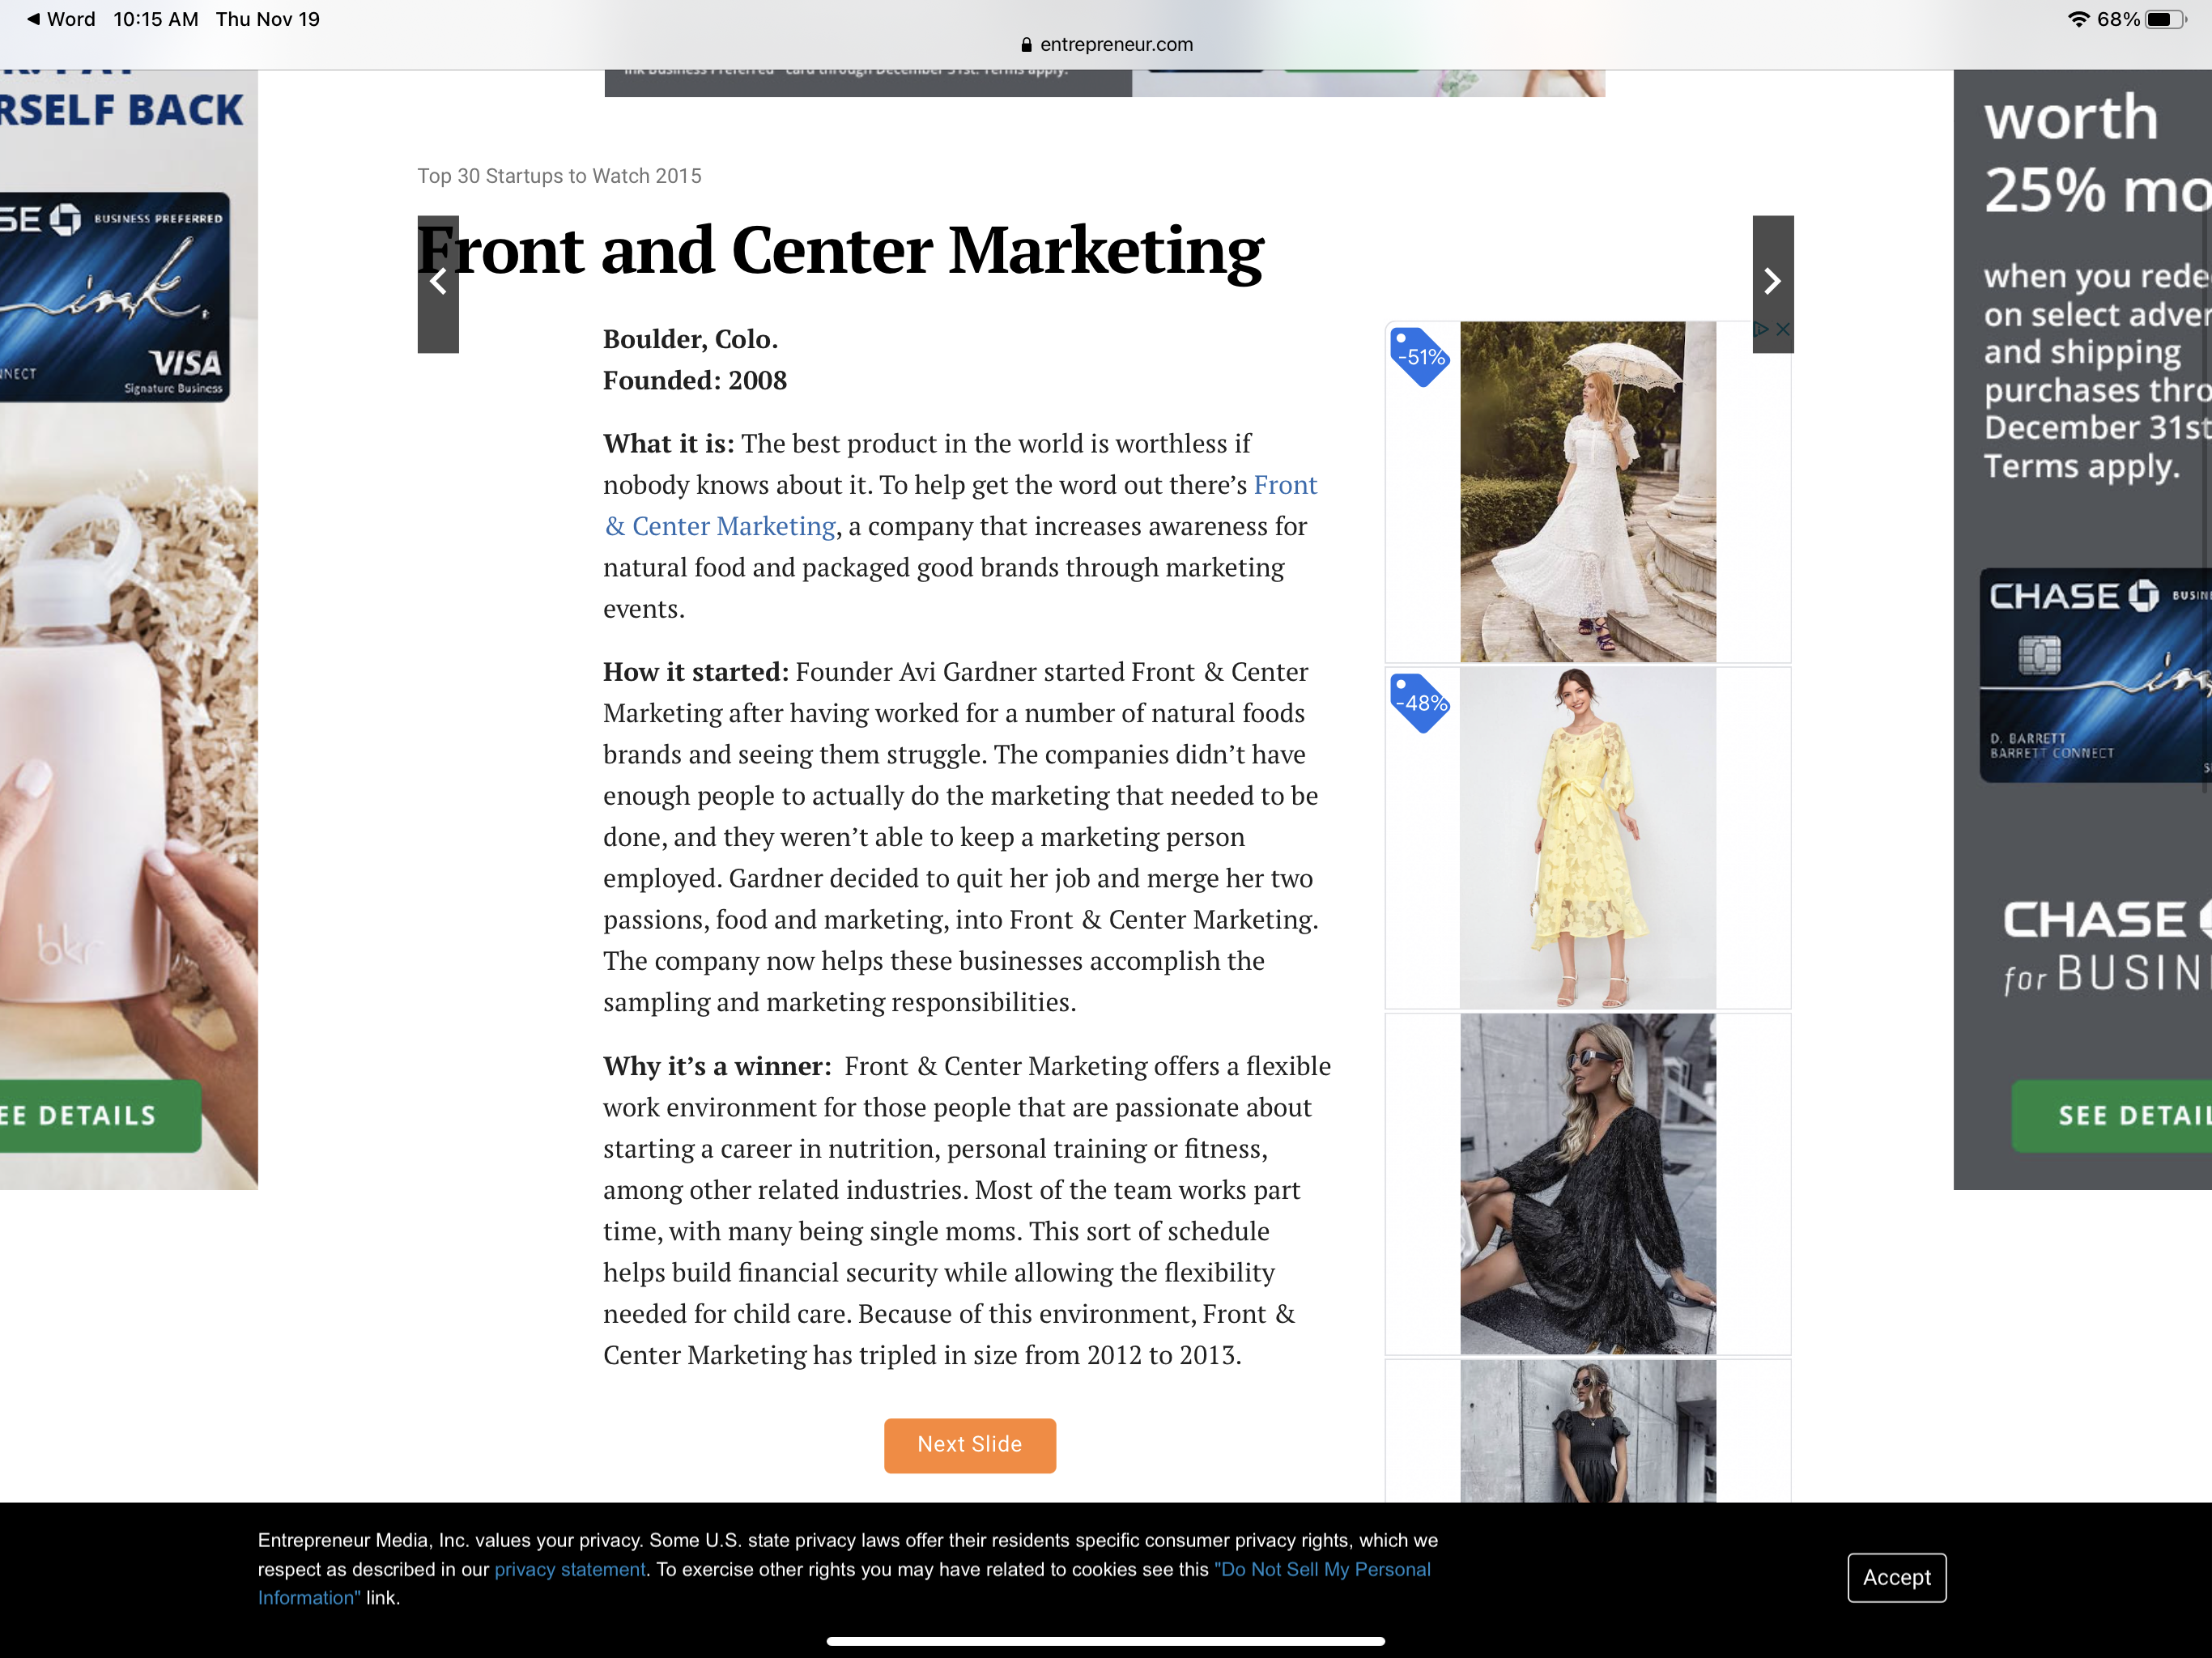The image size is (2212, 1658).
Task: Click the Boulder, Colo. location text
Action: 690,339
